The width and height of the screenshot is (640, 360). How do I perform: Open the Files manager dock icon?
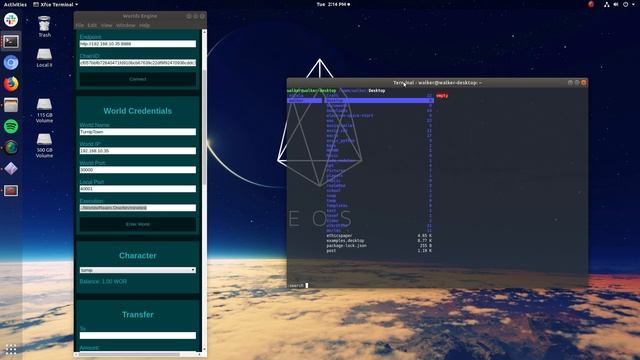pyautogui.click(x=11, y=105)
